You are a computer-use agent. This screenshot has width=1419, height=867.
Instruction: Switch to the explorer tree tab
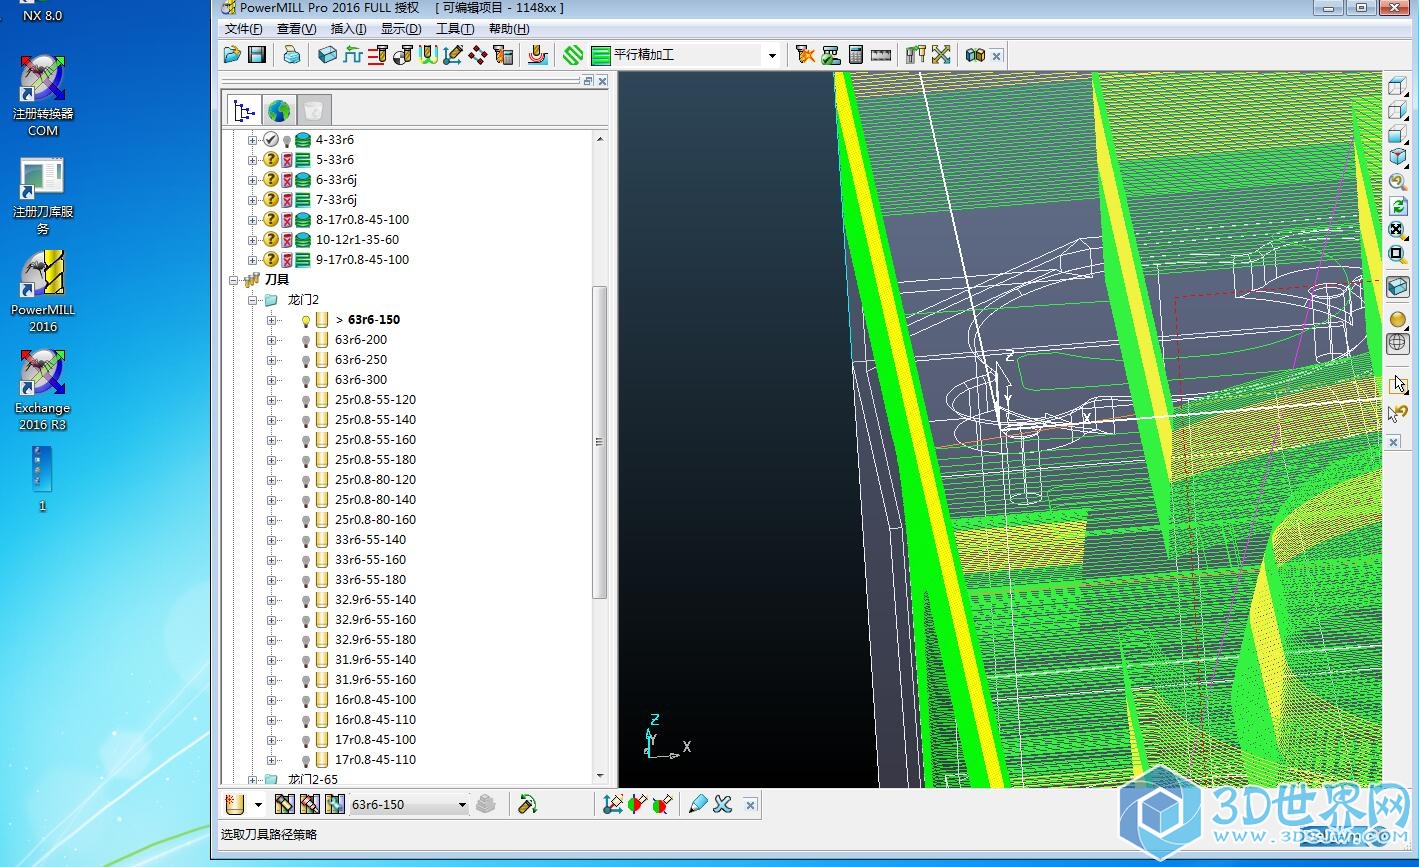pyautogui.click(x=244, y=110)
